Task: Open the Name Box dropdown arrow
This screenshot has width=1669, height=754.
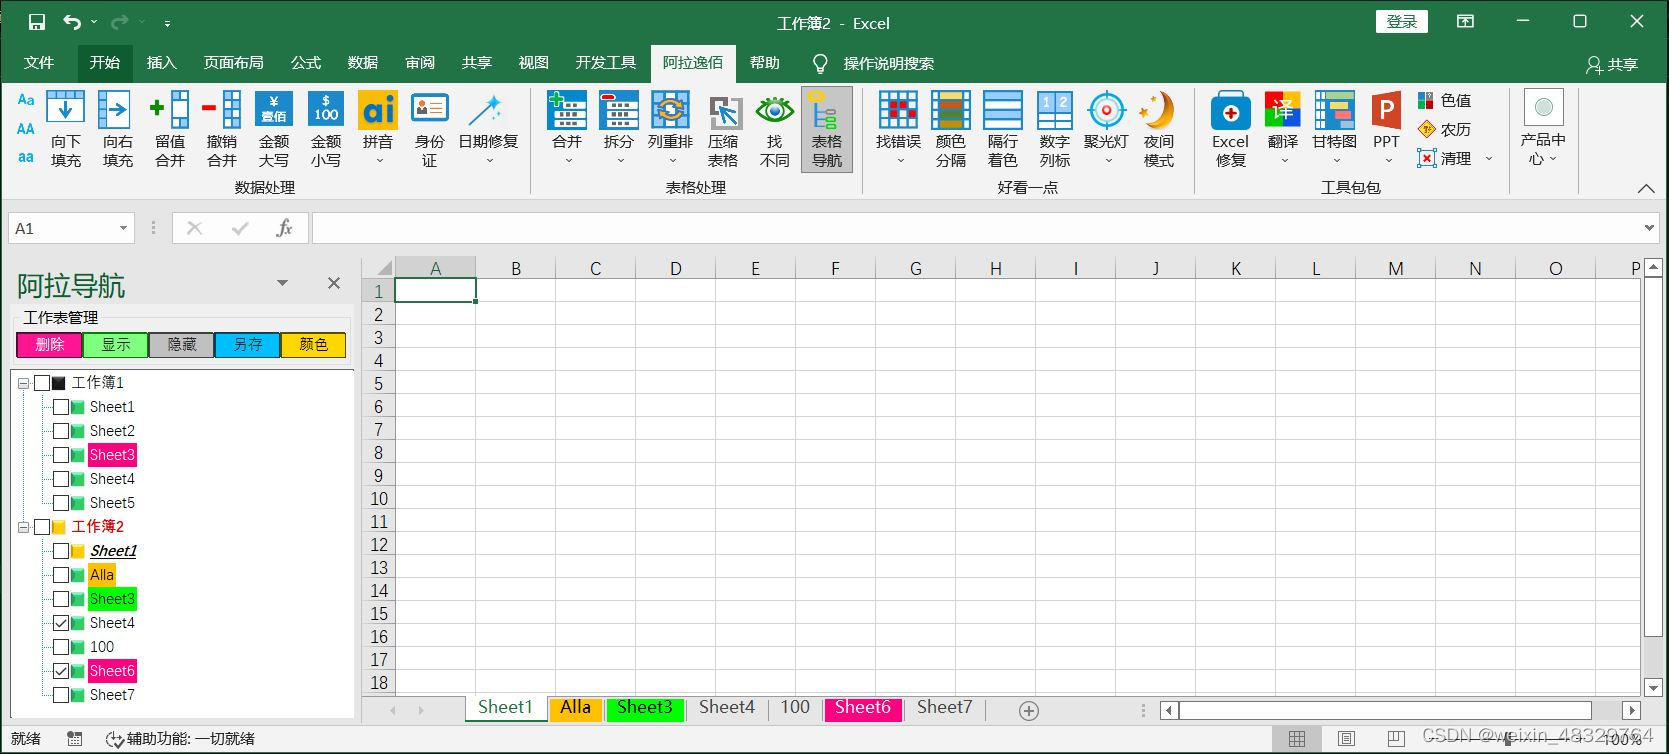Action: pyautogui.click(x=123, y=228)
